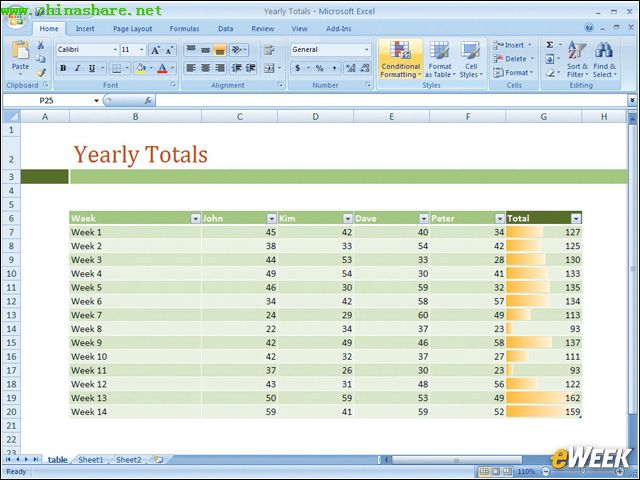
Task: Apply the Fill Color bucket
Action: (141, 68)
